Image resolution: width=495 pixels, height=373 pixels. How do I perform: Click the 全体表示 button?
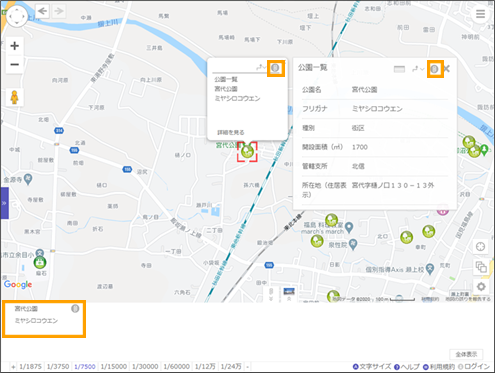pyautogui.click(x=466, y=354)
